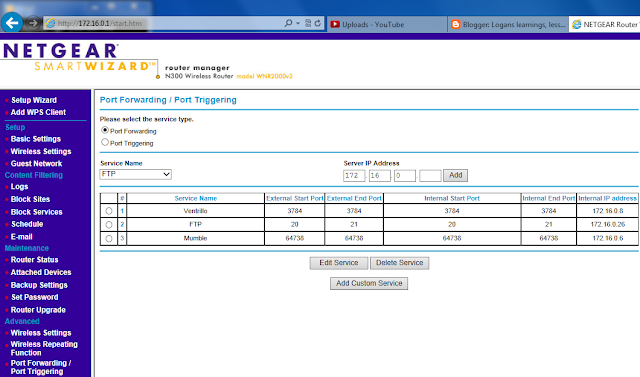Open Attached Devices in the sidebar
The height and width of the screenshot is (377, 640).
pos(41,272)
